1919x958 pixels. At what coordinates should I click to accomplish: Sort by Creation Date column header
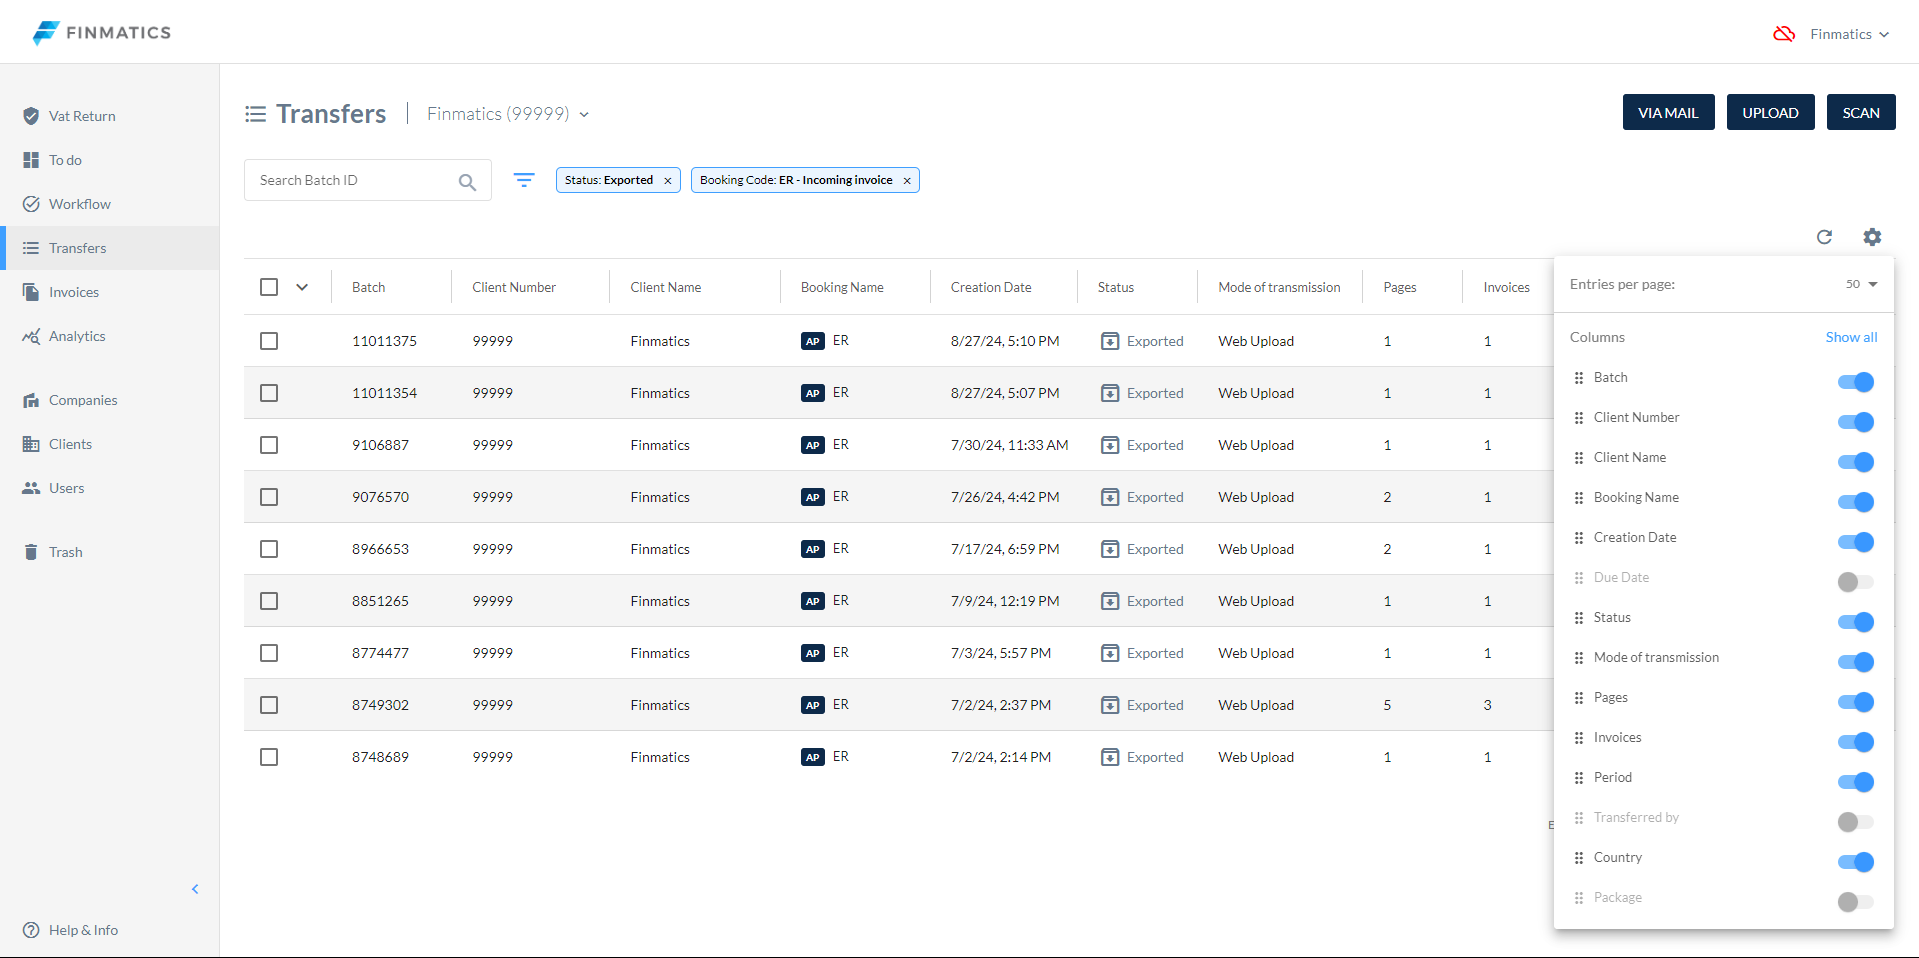click(991, 287)
